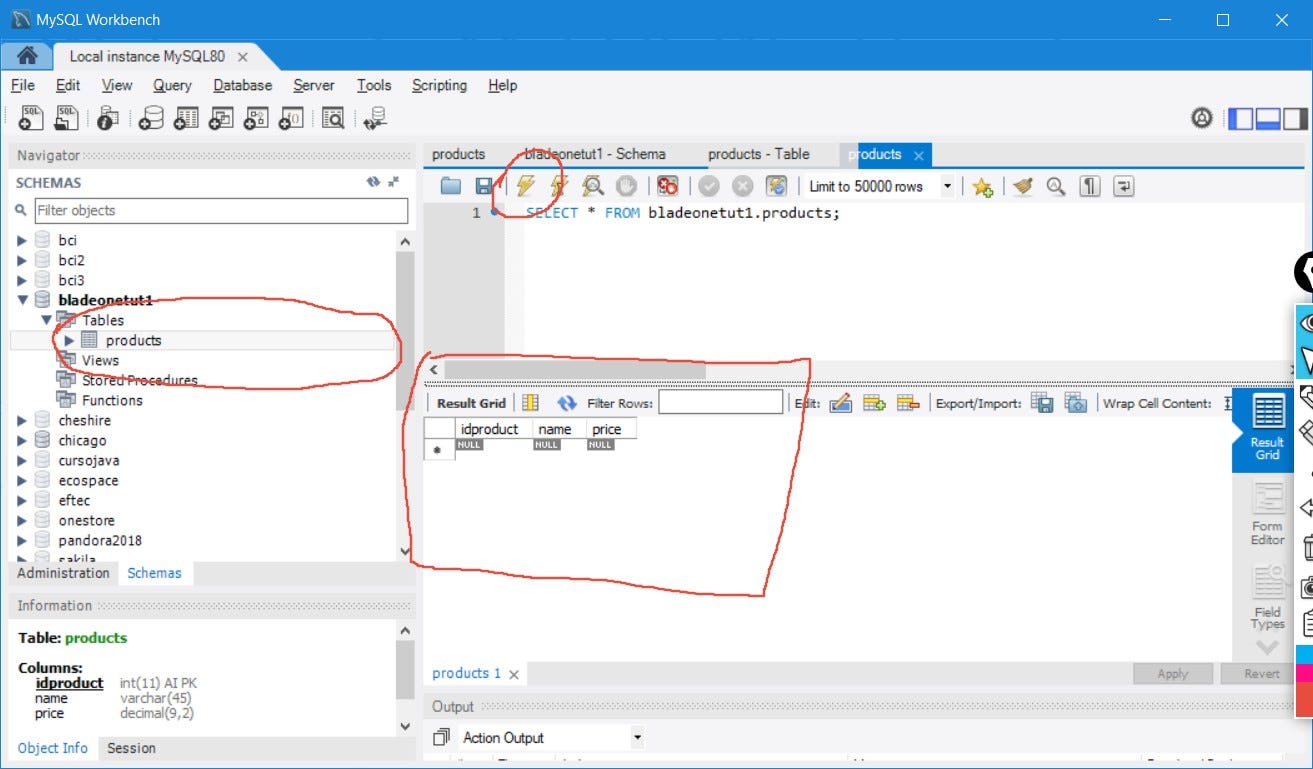
Task: Edit current row icon in result toolbar
Action: coord(840,403)
